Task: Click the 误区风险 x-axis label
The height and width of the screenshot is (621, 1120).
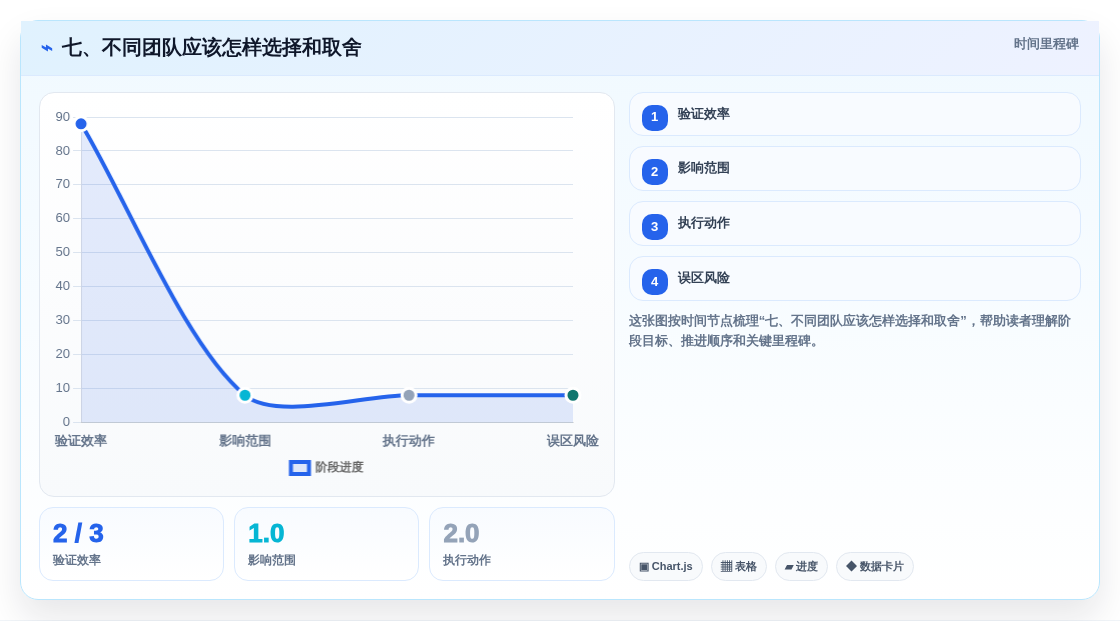Action: pyautogui.click(x=572, y=441)
